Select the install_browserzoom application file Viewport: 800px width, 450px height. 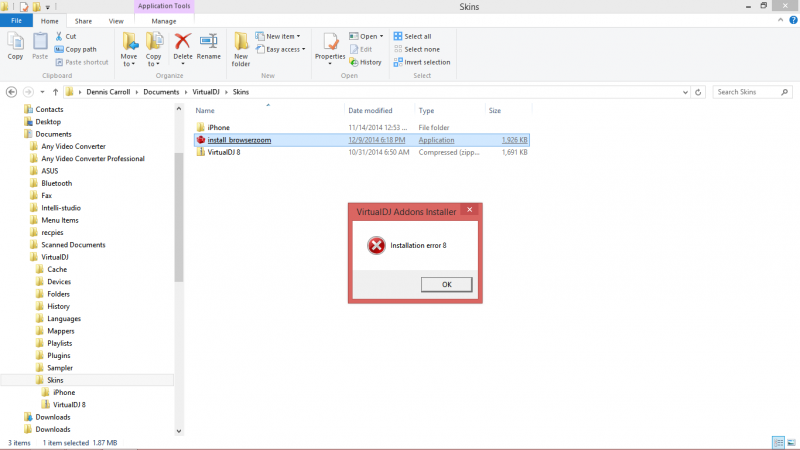click(362, 140)
